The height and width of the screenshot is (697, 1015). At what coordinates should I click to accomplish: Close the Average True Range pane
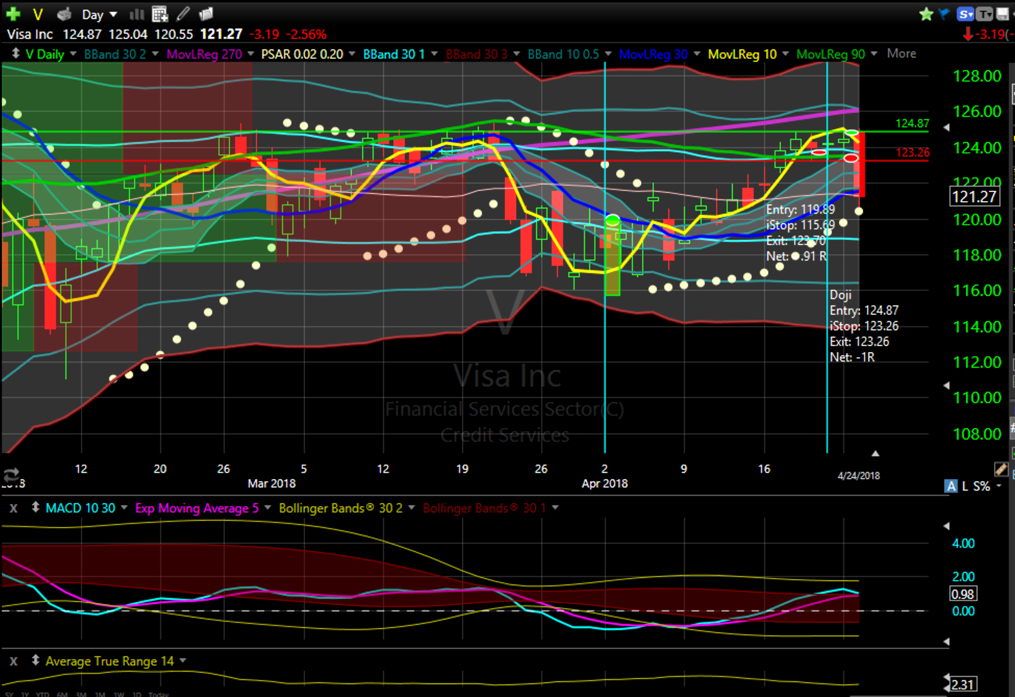14,661
